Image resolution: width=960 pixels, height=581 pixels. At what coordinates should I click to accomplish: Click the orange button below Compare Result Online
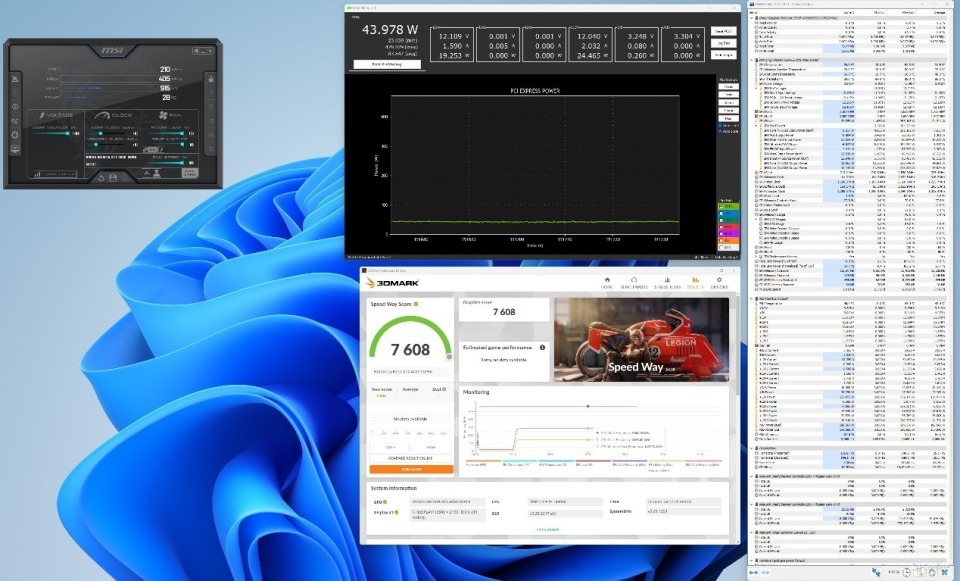click(x=411, y=469)
